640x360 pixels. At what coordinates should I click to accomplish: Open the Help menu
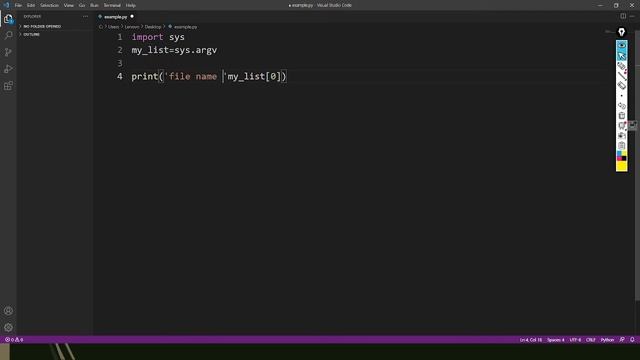coord(131,5)
